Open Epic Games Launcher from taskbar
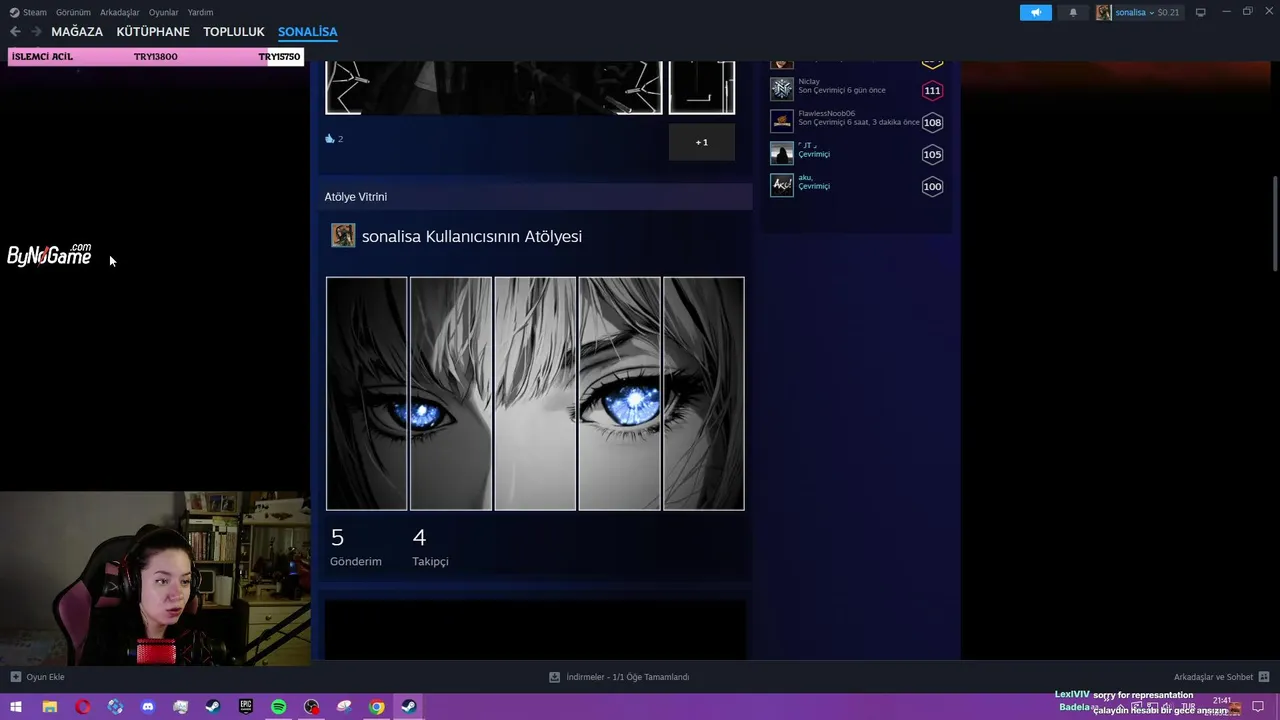The height and width of the screenshot is (720, 1280). tap(246, 707)
